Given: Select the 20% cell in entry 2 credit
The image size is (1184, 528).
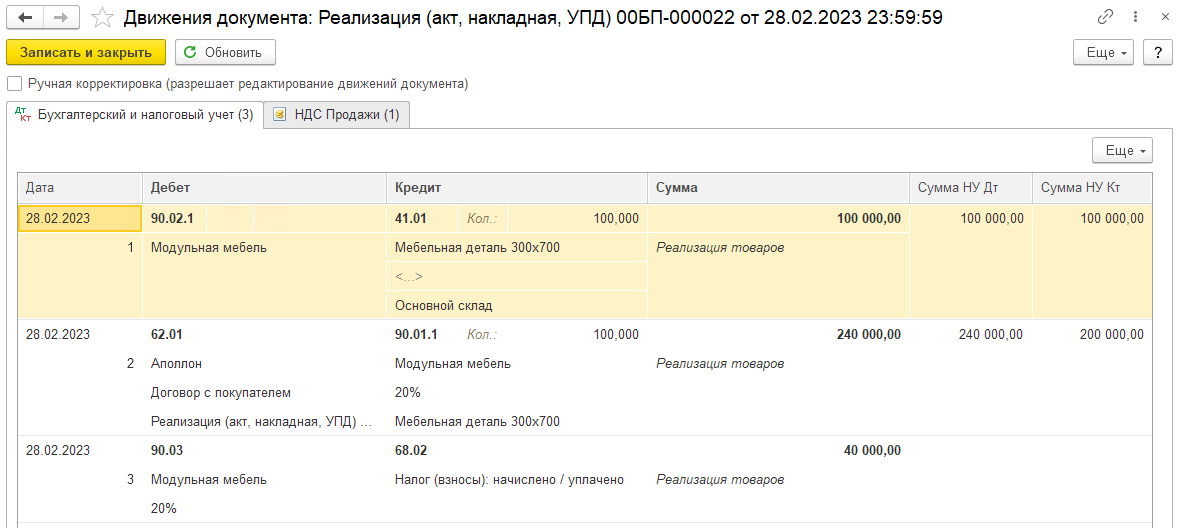Looking at the screenshot, I should [516, 392].
